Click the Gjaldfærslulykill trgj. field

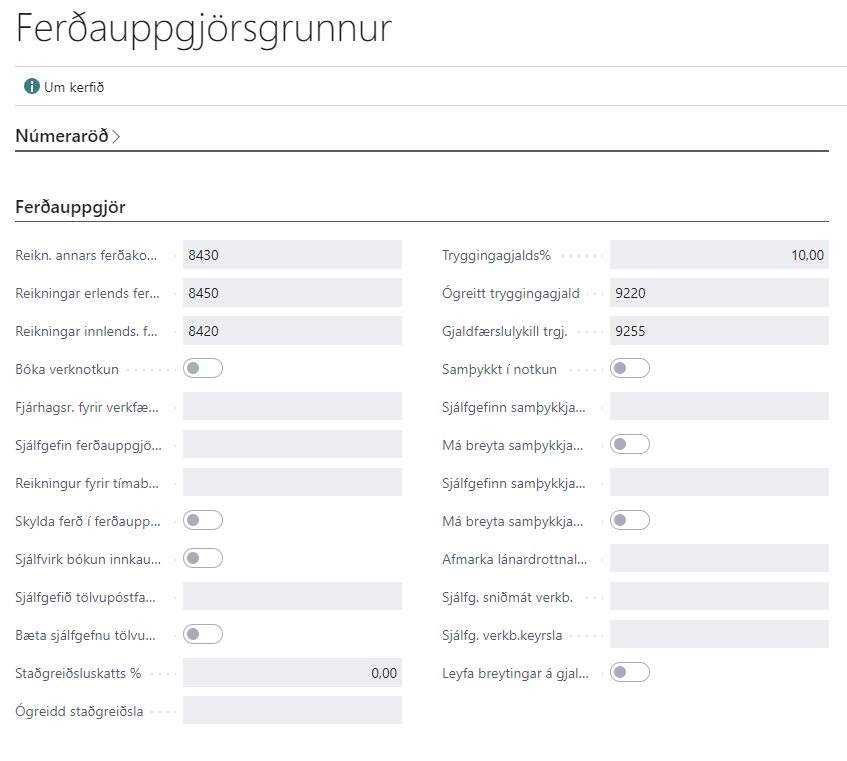coord(719,331)
